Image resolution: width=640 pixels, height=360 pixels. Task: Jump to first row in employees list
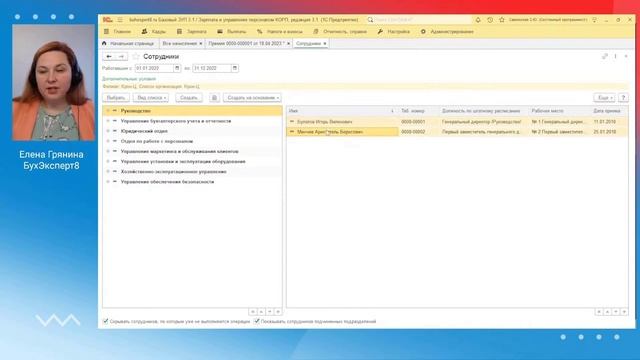[599, 312]
